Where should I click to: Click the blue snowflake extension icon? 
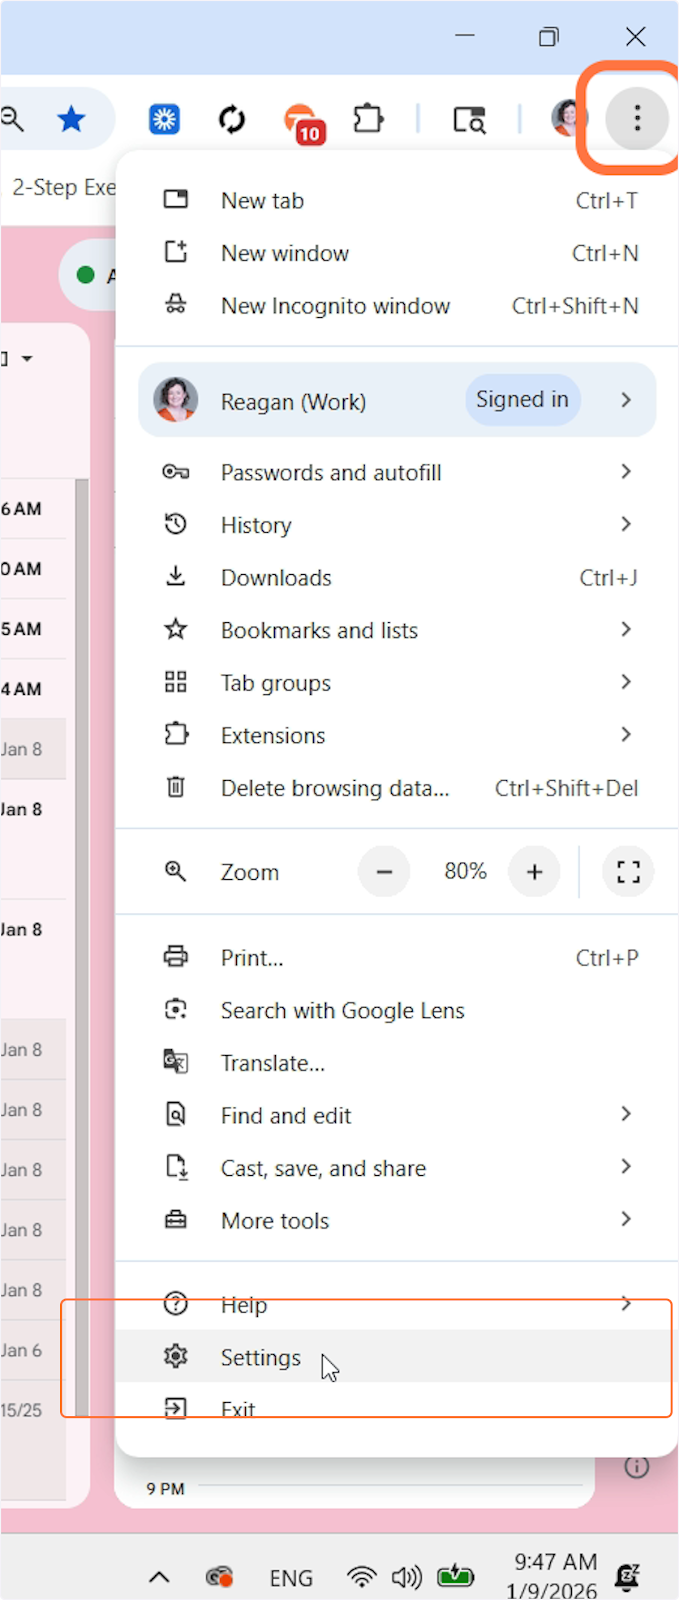(164, 120)
